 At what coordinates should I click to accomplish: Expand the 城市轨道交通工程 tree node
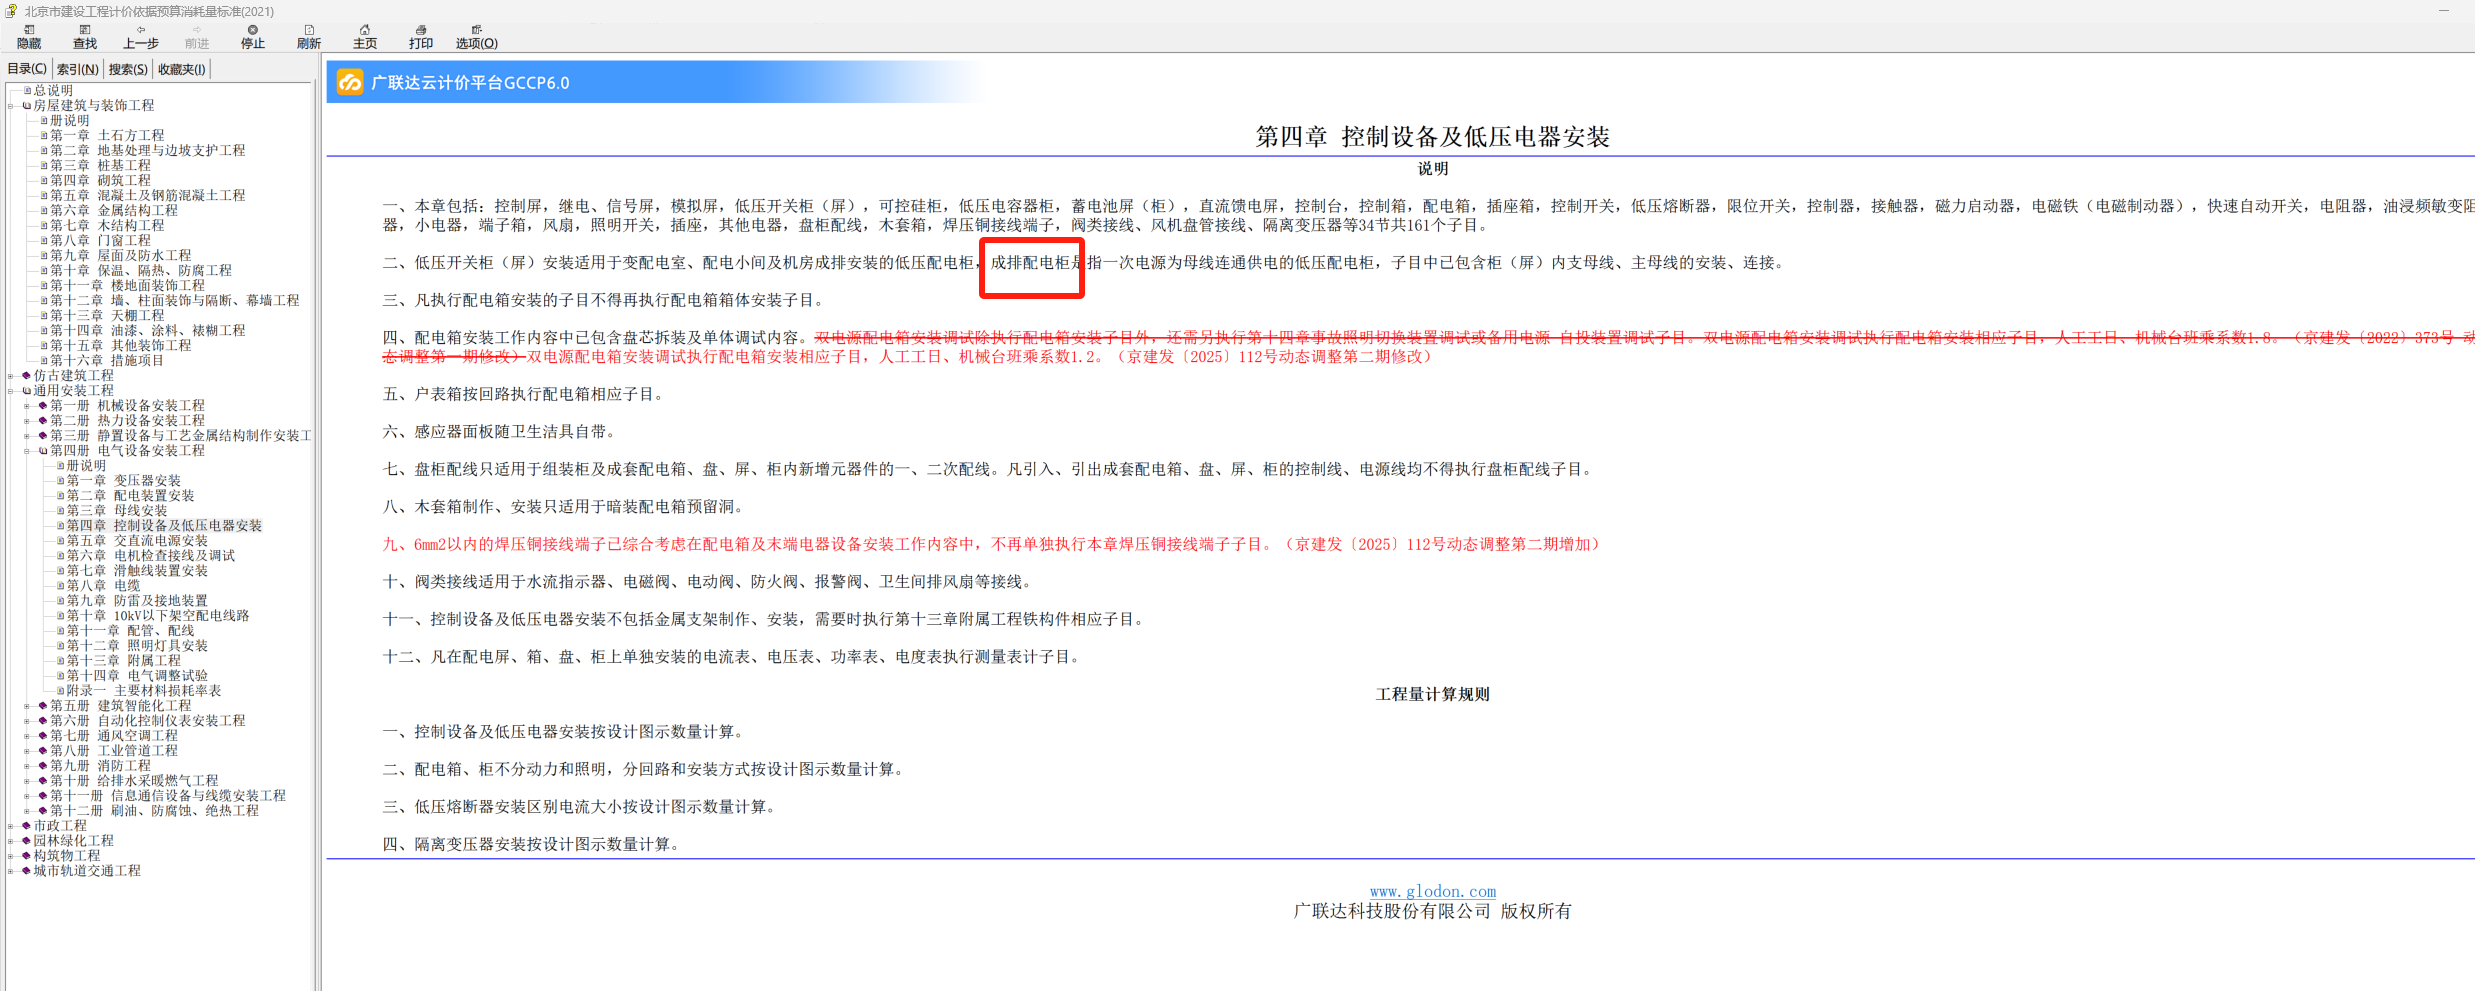tap(12, 871)
